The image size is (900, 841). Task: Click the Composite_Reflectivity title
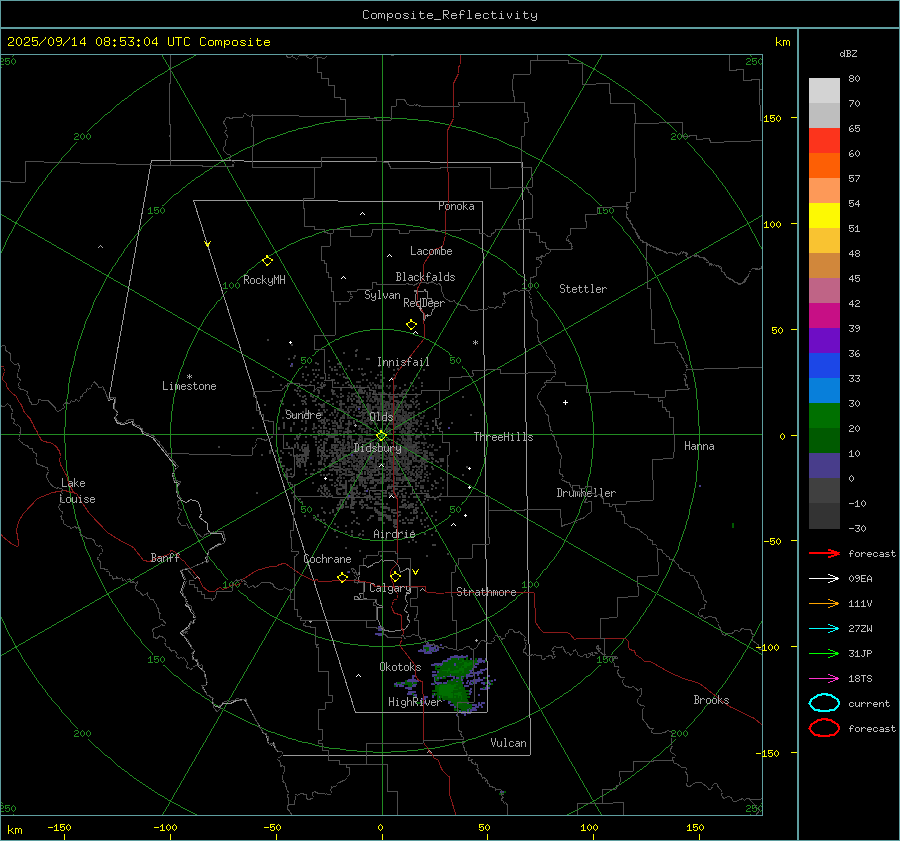coord(449,15)
